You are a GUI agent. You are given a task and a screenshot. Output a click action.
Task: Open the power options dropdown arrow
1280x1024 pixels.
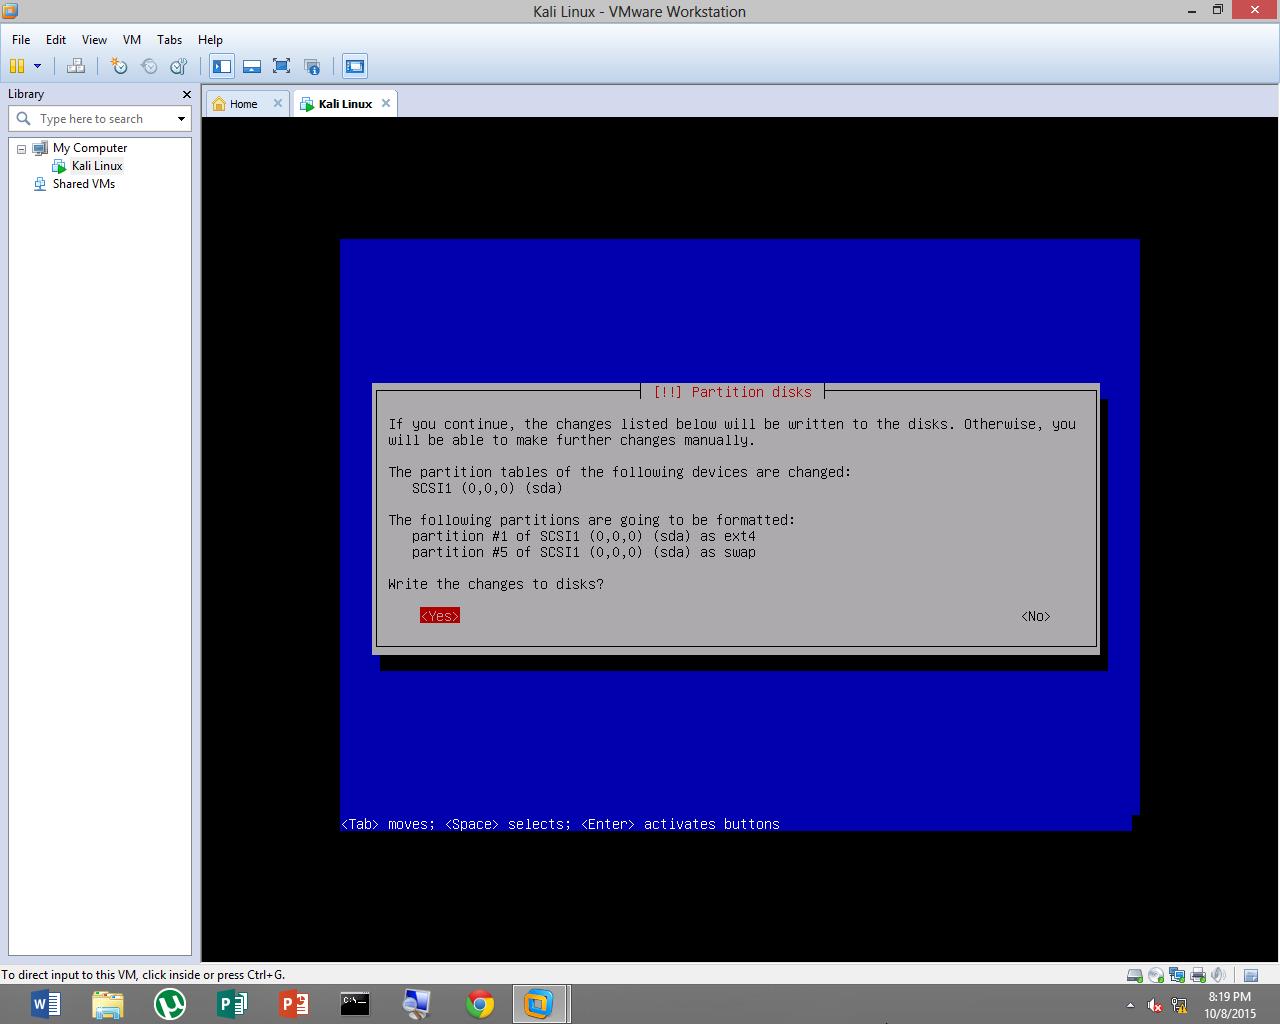click(38, 66)
